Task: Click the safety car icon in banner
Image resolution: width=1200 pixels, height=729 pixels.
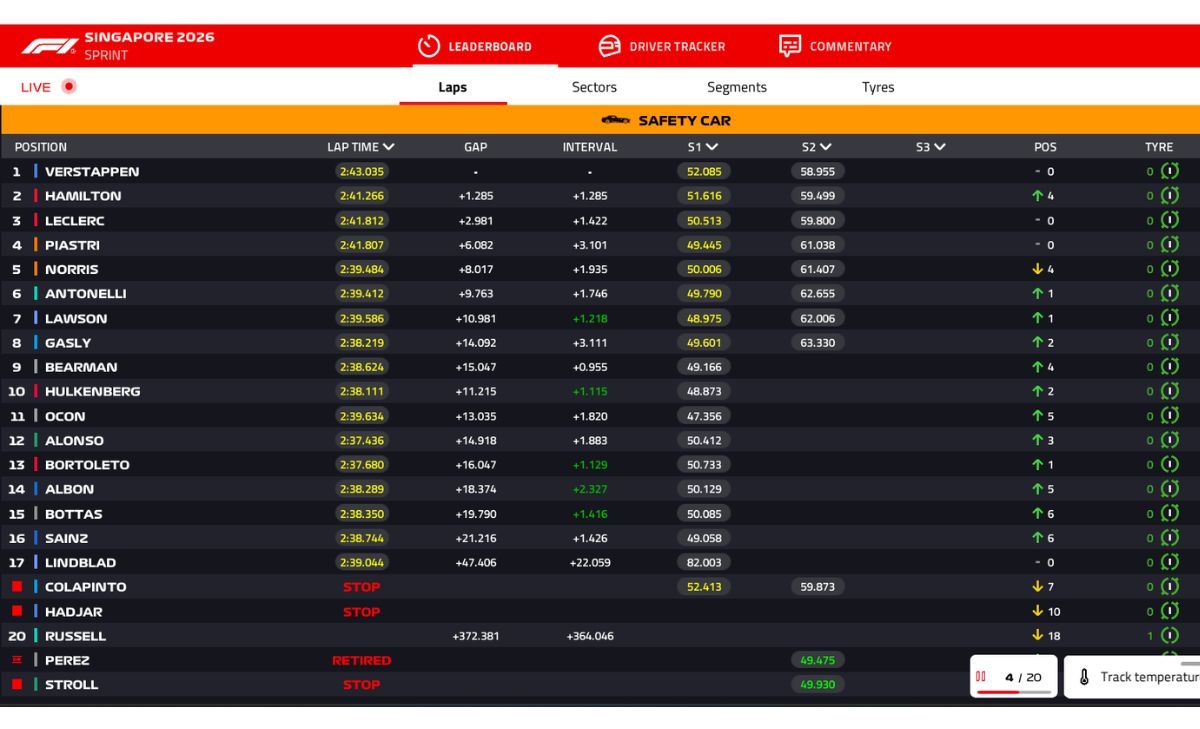Action: click(x=615, y=120)
